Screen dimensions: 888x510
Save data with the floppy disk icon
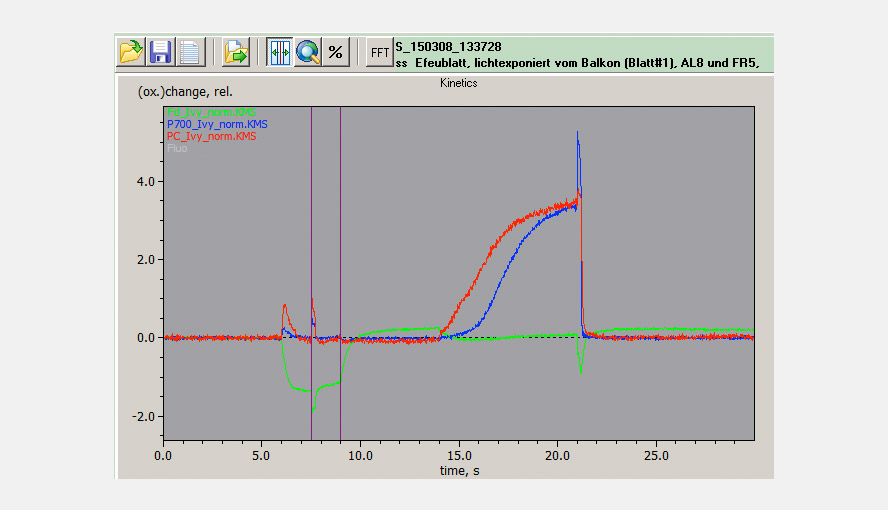click(x=160, y=52)
